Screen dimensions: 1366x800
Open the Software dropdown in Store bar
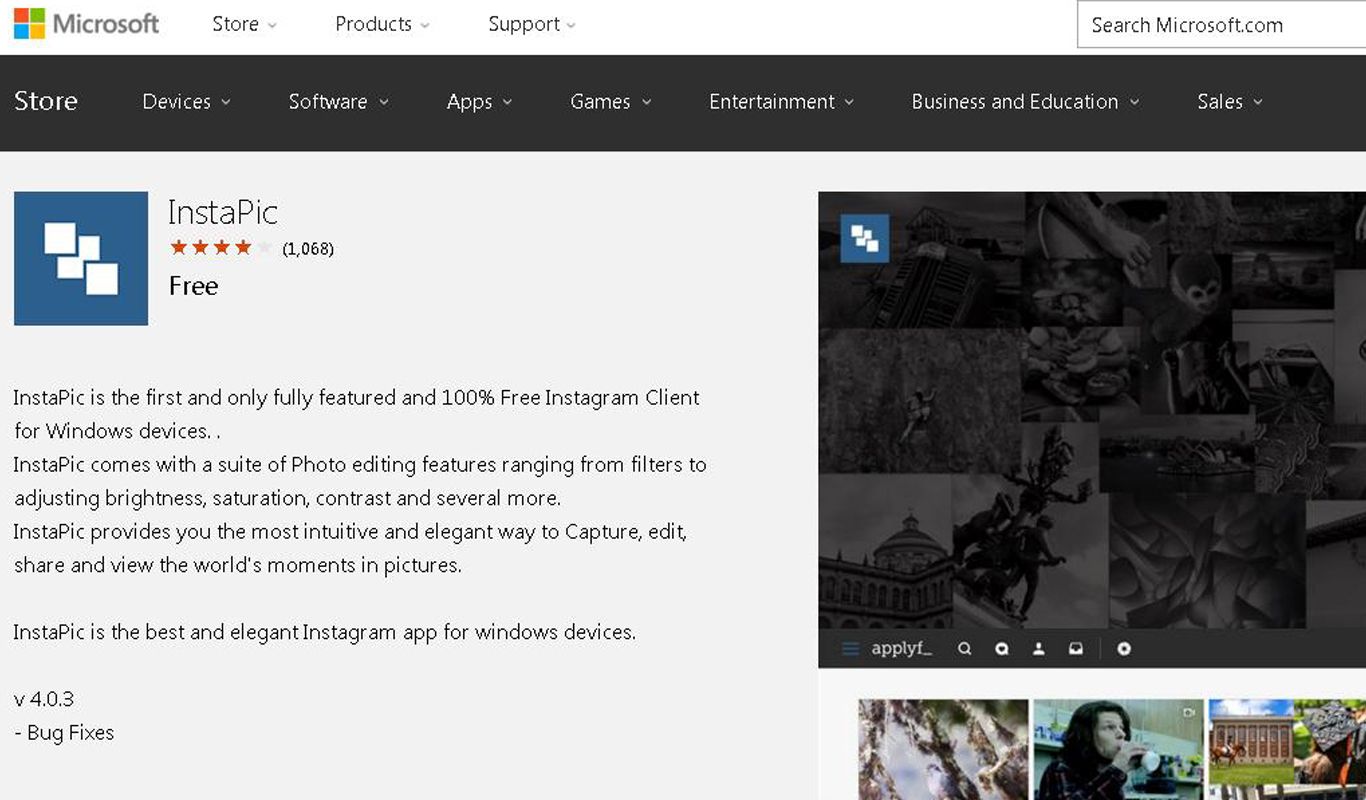(339, 101)
